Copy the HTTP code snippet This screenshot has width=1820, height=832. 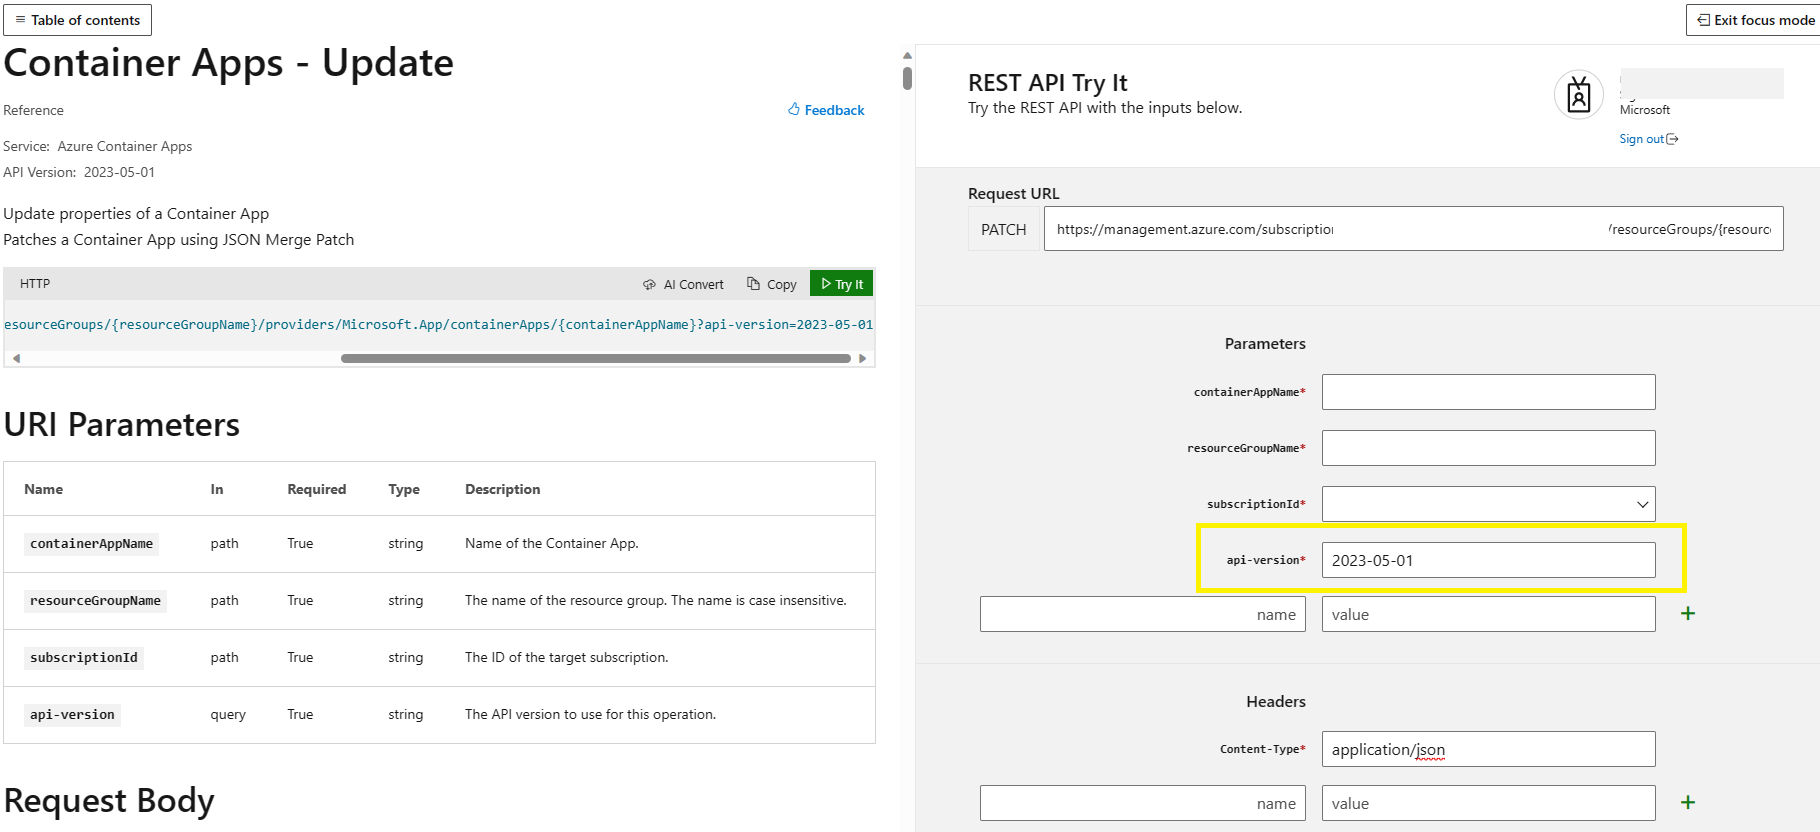point(772,284)
